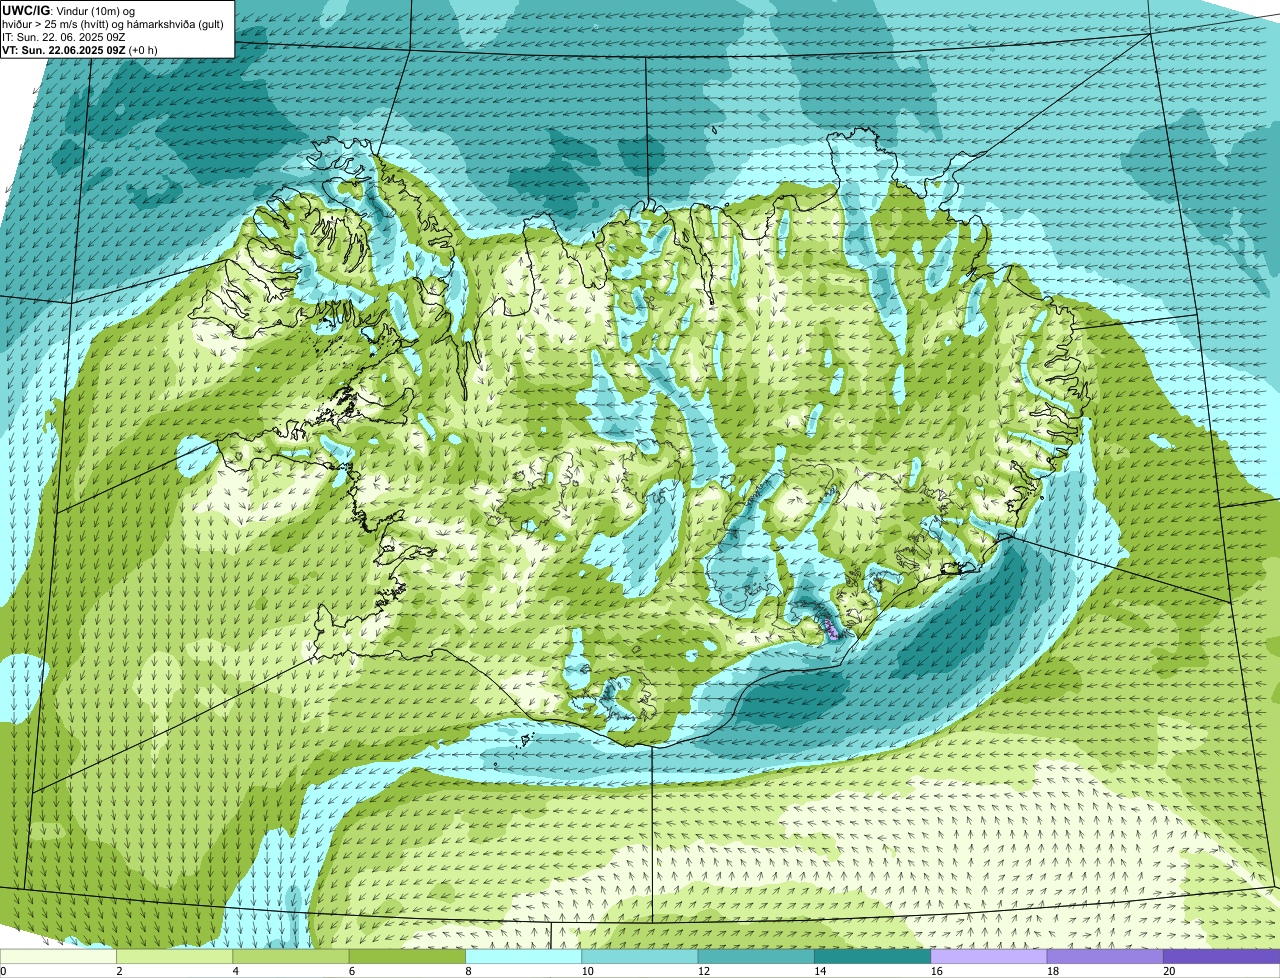Click the 0–2 m/s pale yellow legend swatch
The width and height of the screenshot is (1280, 978).
pos(58,956)
